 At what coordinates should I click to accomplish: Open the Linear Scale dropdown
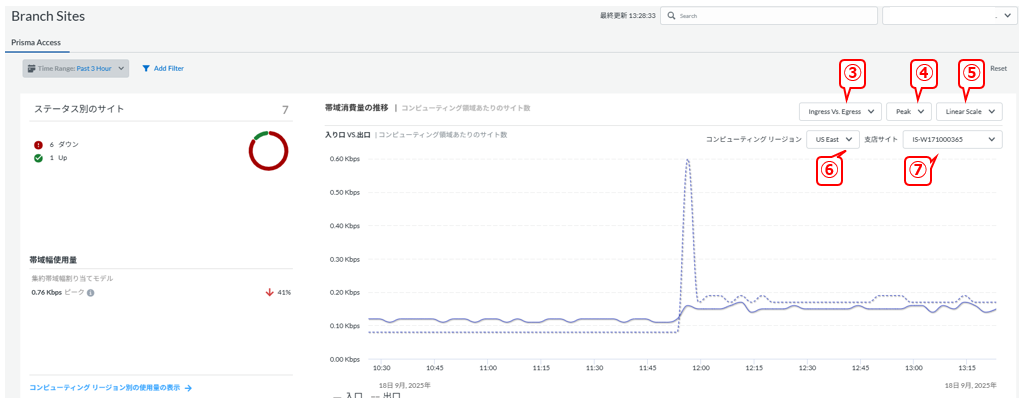pos(968,112)
